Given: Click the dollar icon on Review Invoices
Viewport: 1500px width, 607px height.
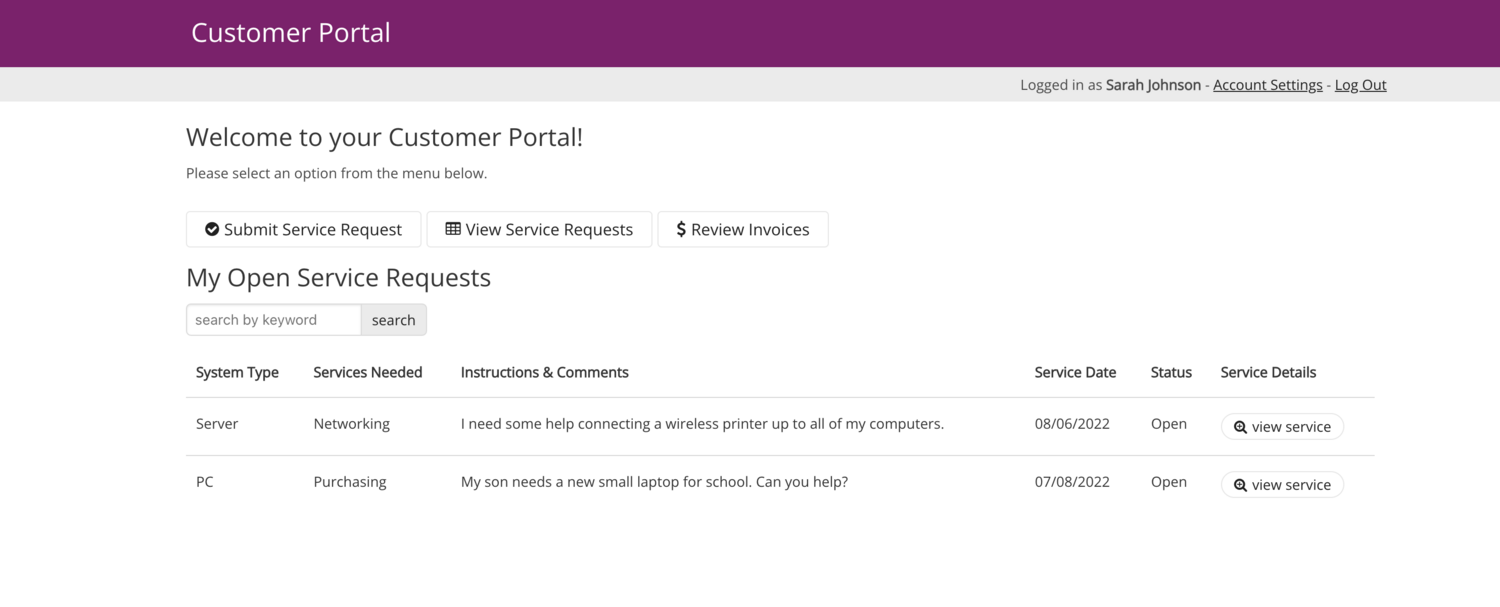Looking at the screenshot, I should click(x=681, y=229).
